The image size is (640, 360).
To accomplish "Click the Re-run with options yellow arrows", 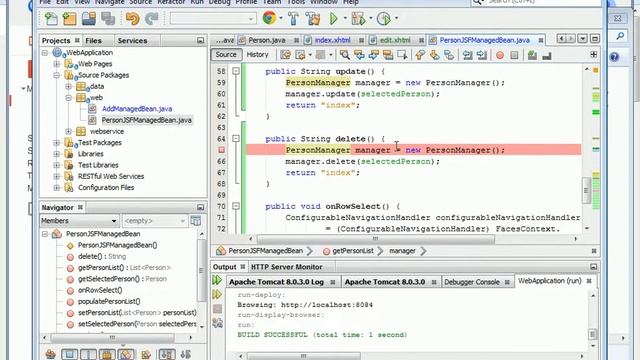I will 217,294.
